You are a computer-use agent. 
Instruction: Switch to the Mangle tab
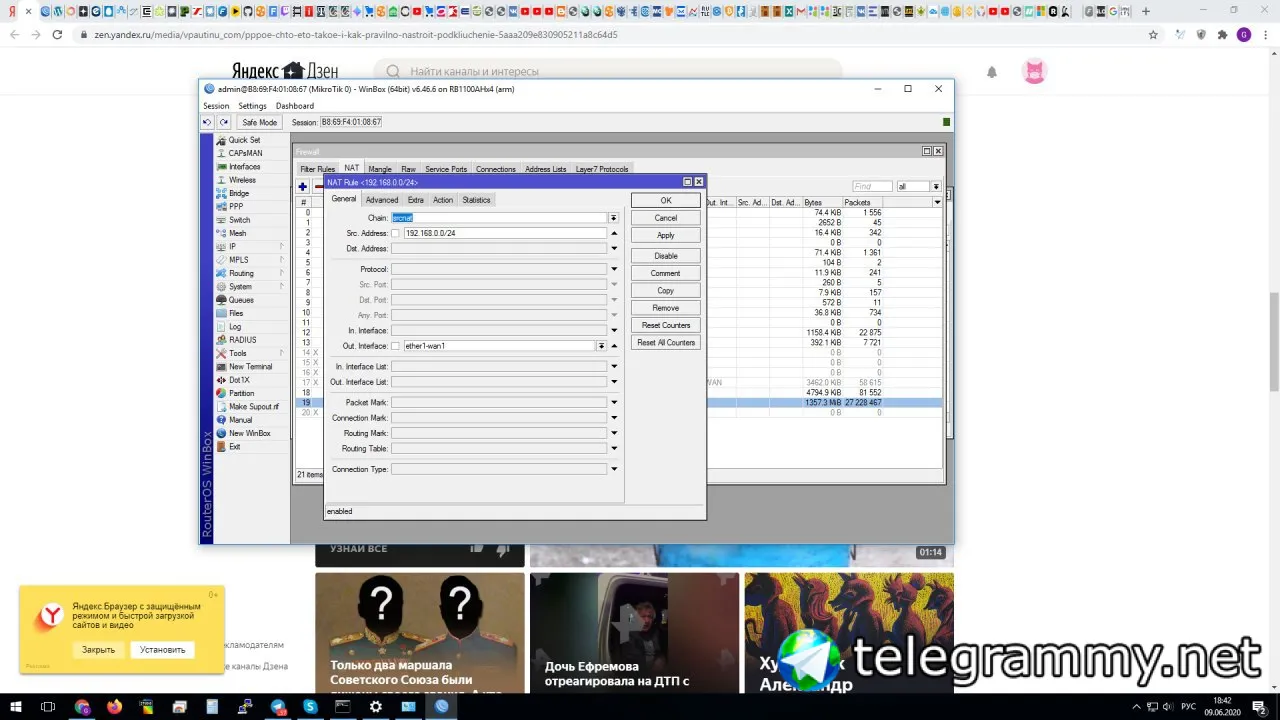(380, 169)
